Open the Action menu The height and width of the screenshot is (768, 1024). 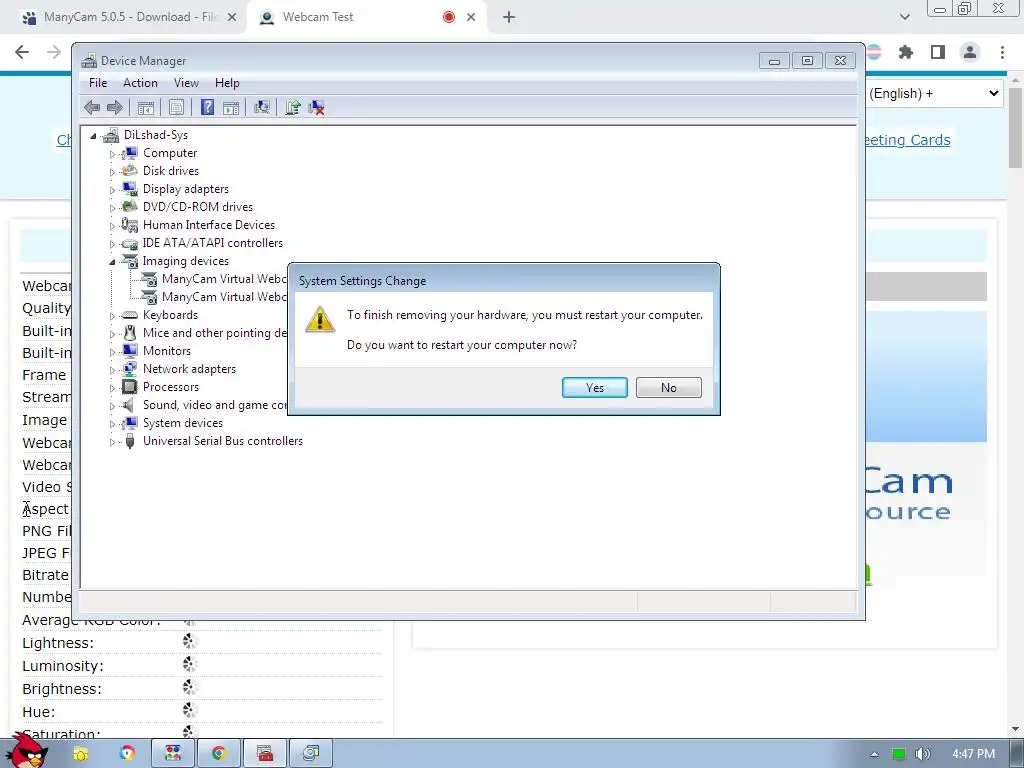[140, 83]
